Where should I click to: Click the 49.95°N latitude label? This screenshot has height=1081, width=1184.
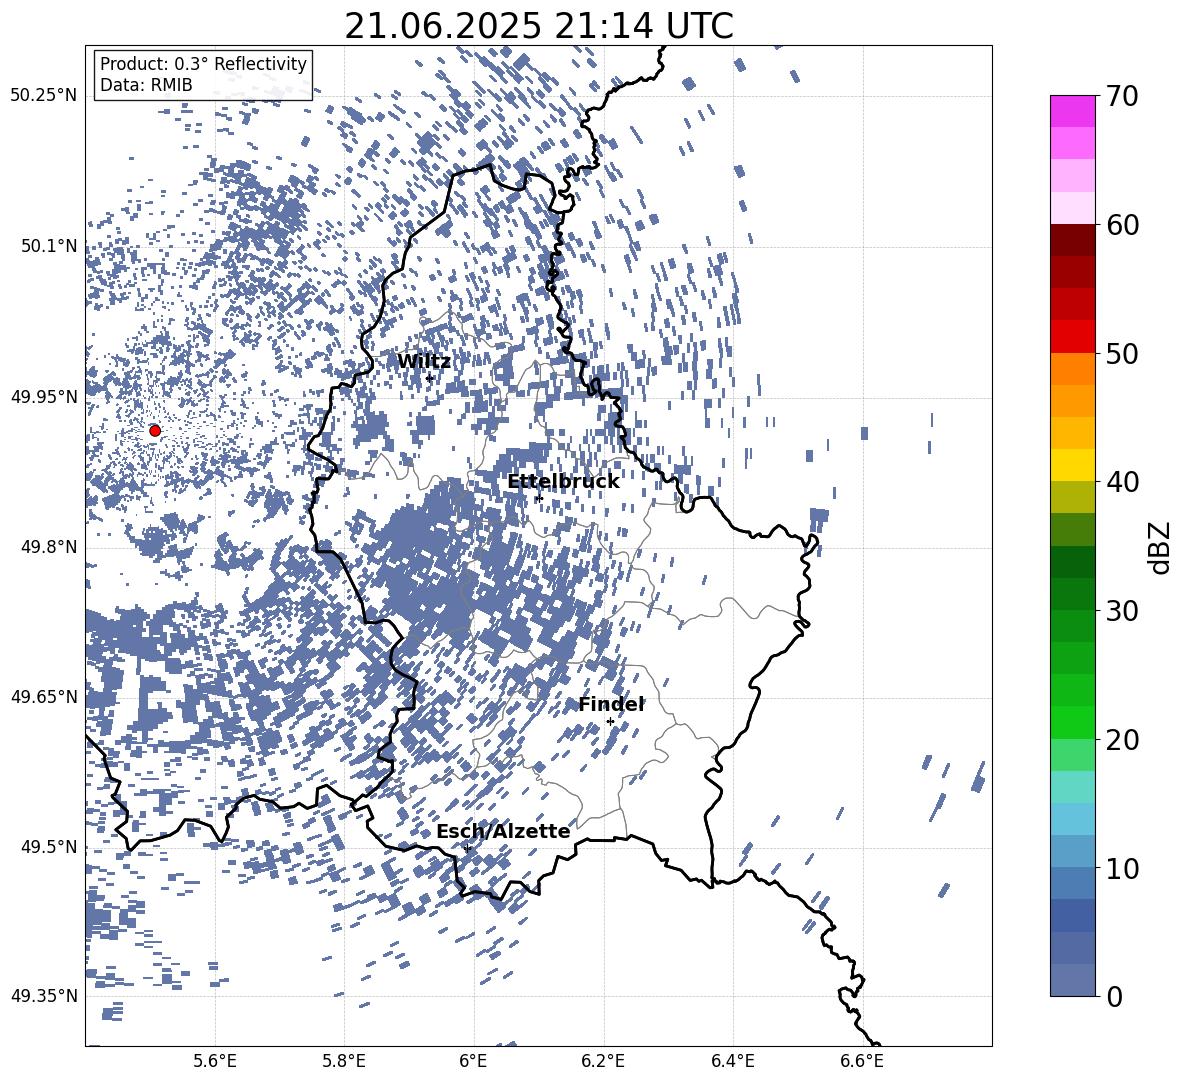coord(44,397)
